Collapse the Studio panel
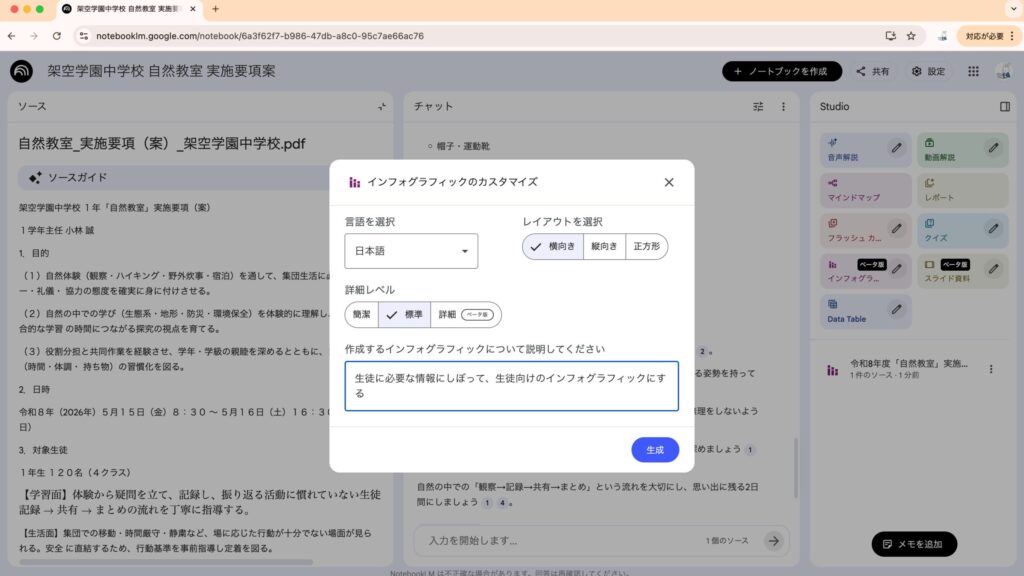The width and height of the screenshot is (1024, 576). pyautogui.click(x=1005, y=106)
